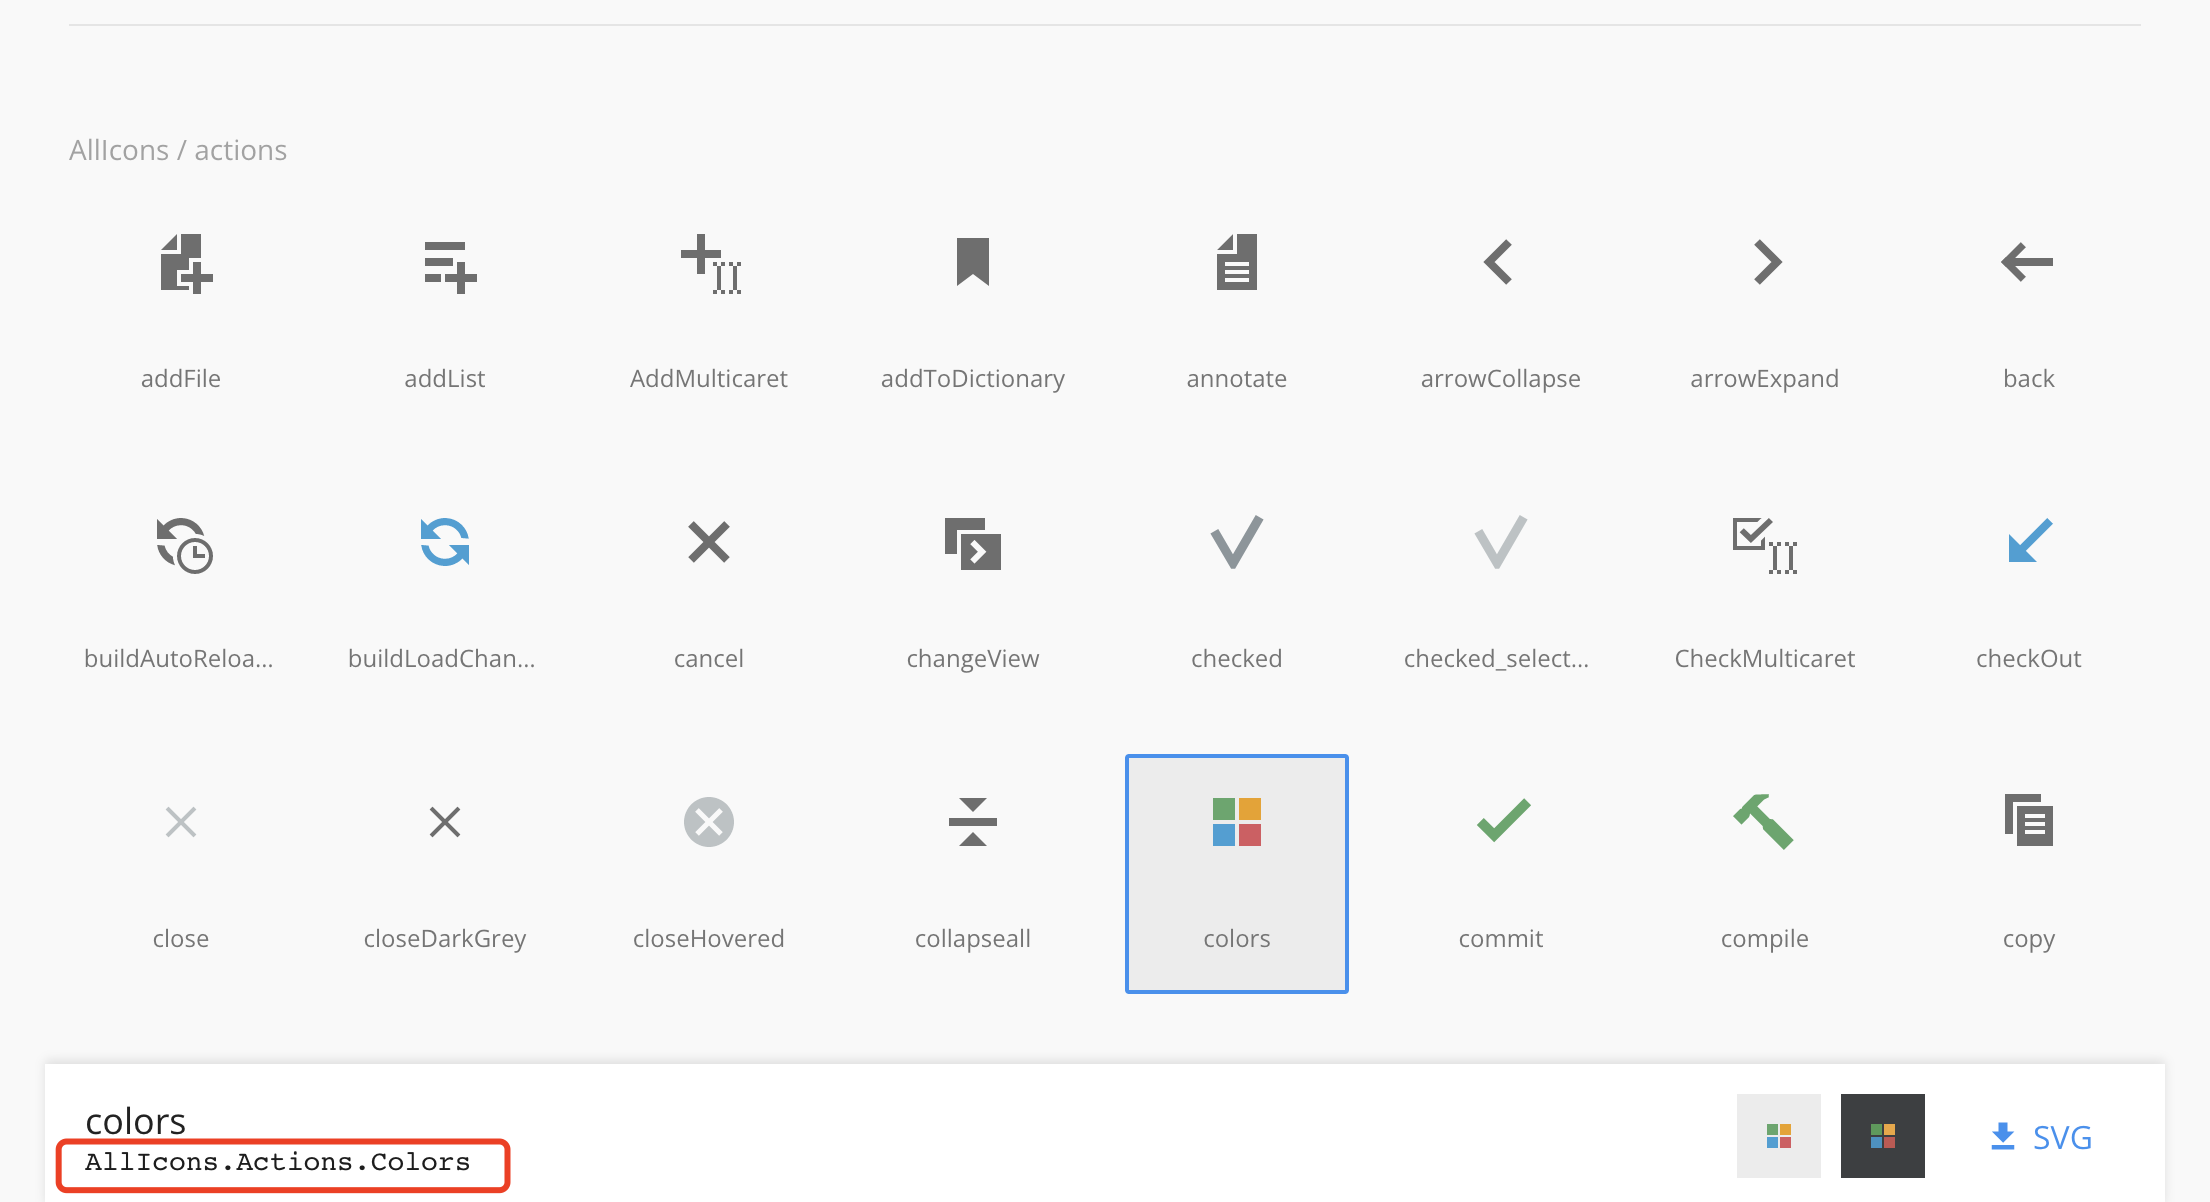Image resolution: width=2210 pixels, height=1202 pixels.
Task: Choose the buildAutoReload icon
Action: 184,544
